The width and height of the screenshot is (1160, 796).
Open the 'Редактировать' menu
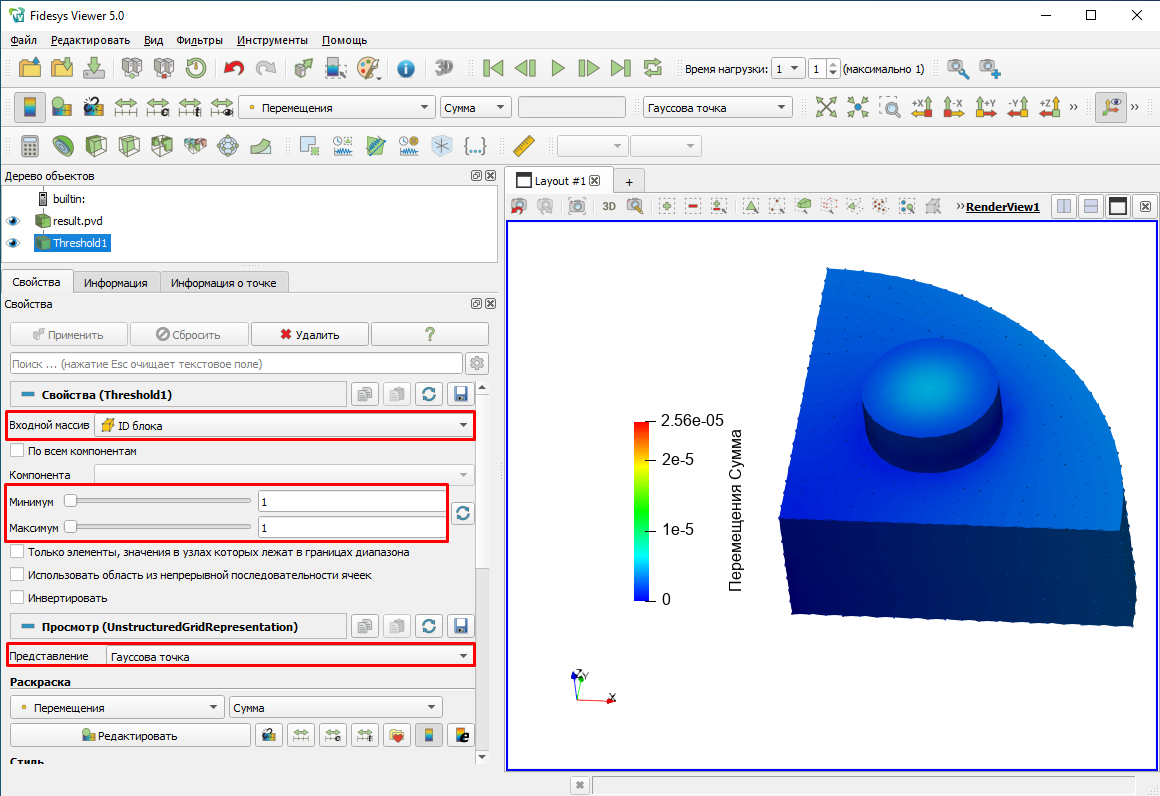[90, 40]
